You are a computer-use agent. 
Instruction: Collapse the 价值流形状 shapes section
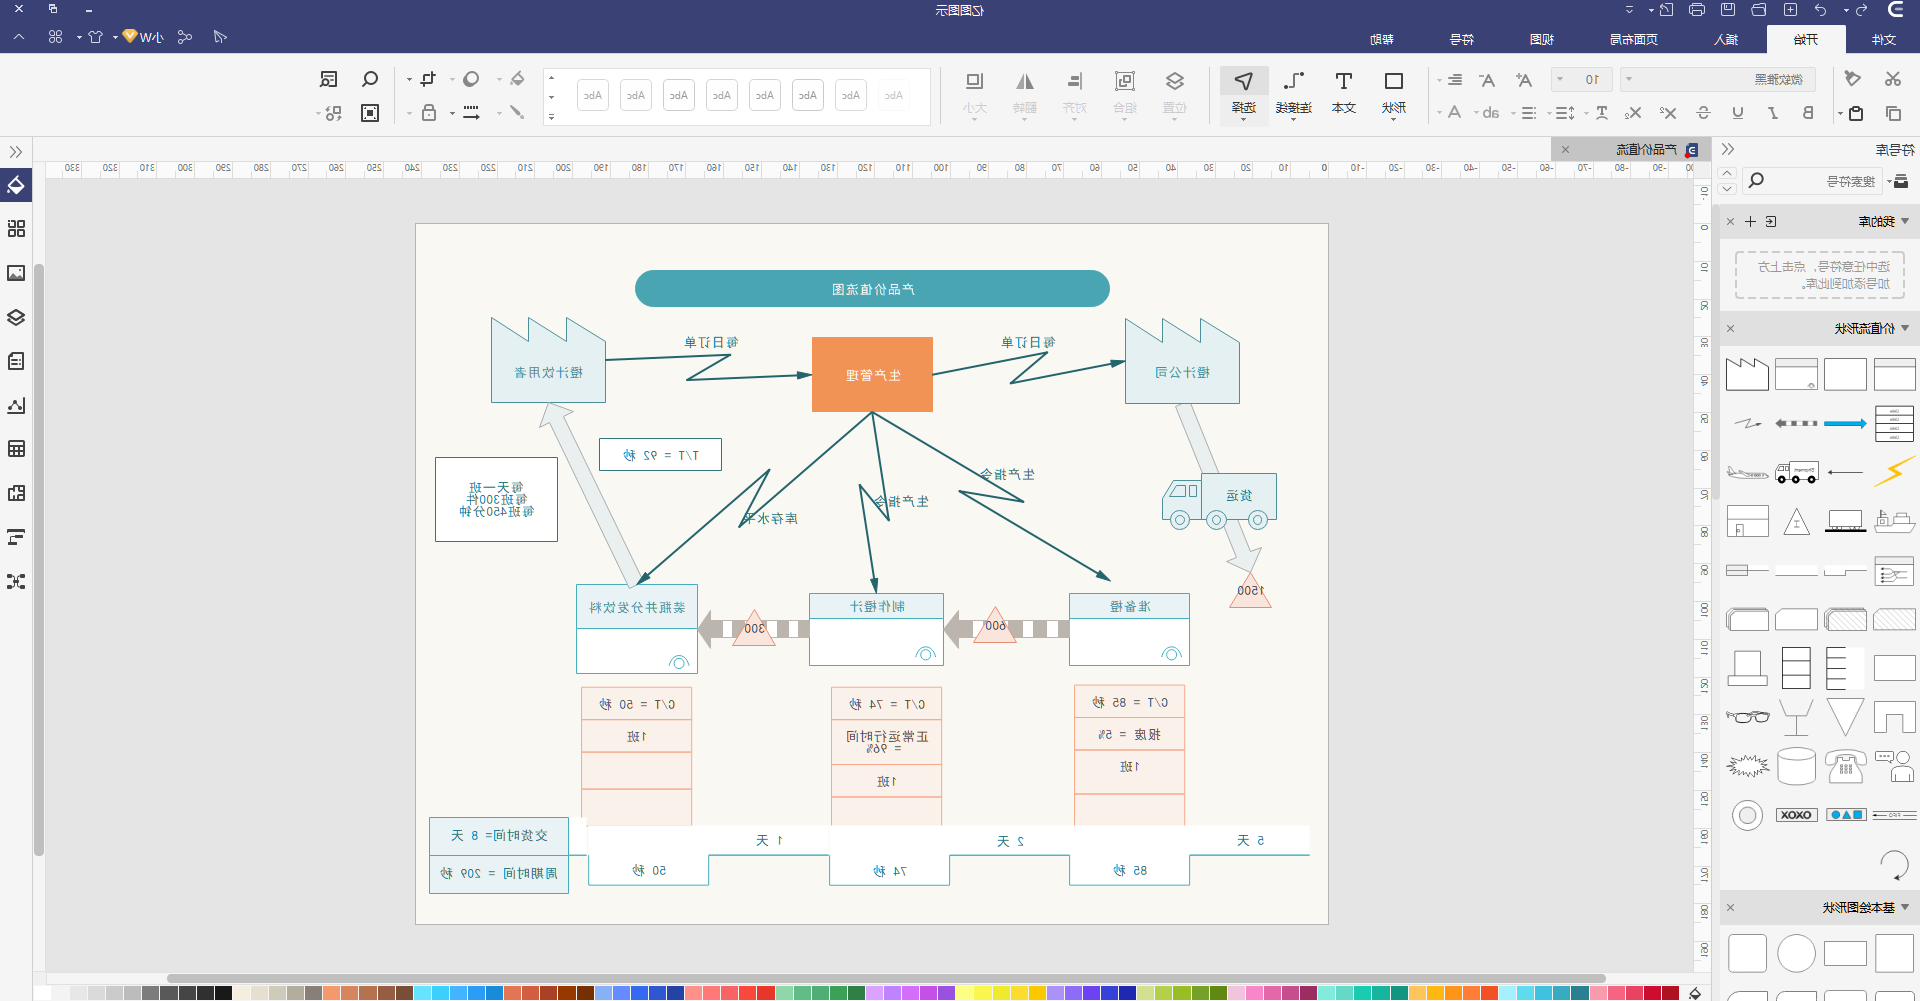1905,328
